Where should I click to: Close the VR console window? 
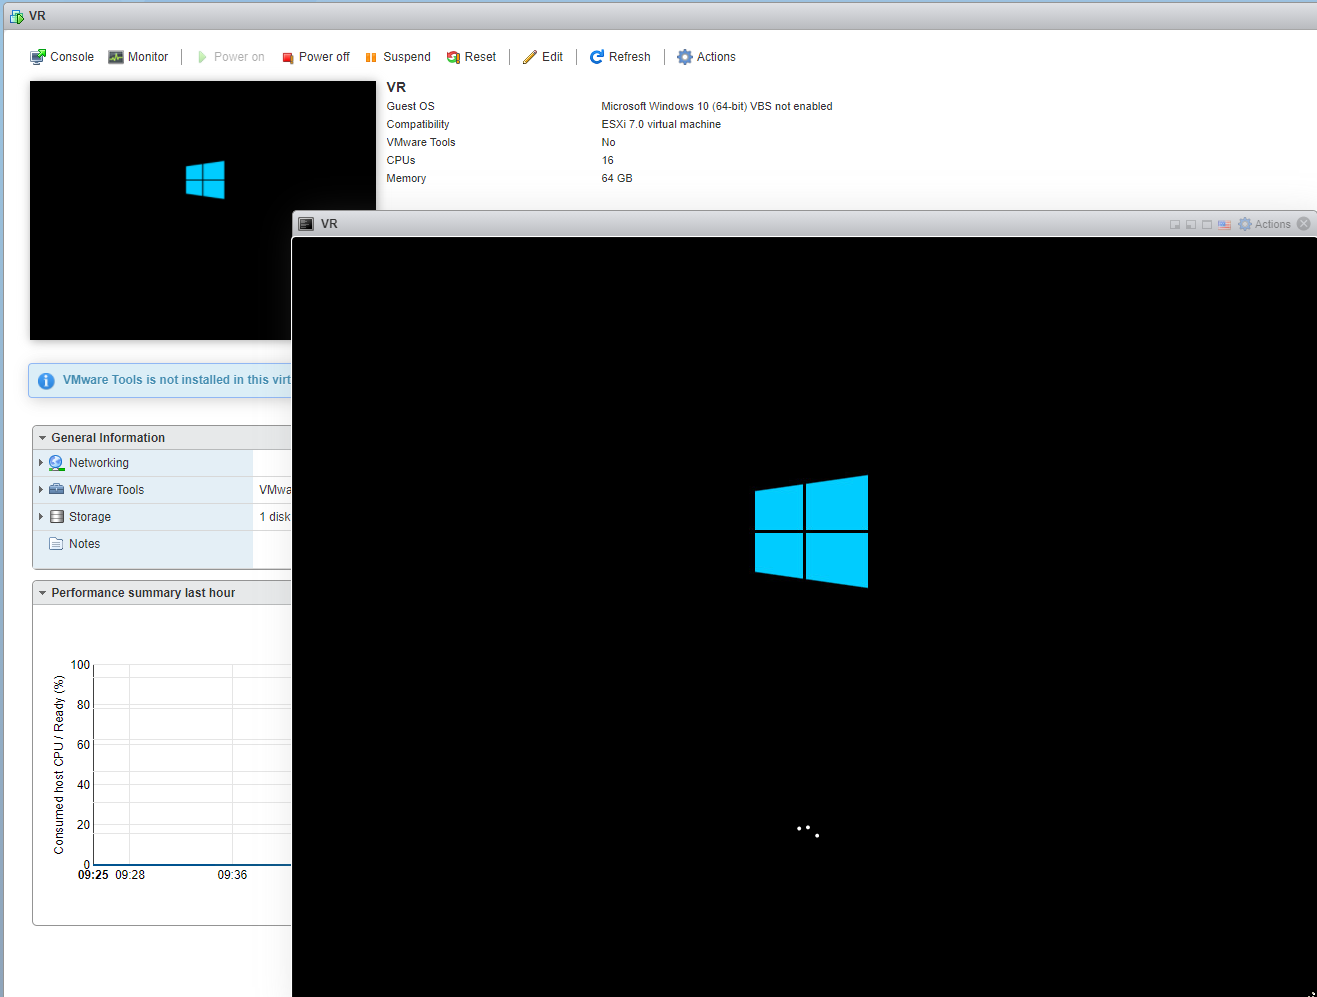[1304, 224]
